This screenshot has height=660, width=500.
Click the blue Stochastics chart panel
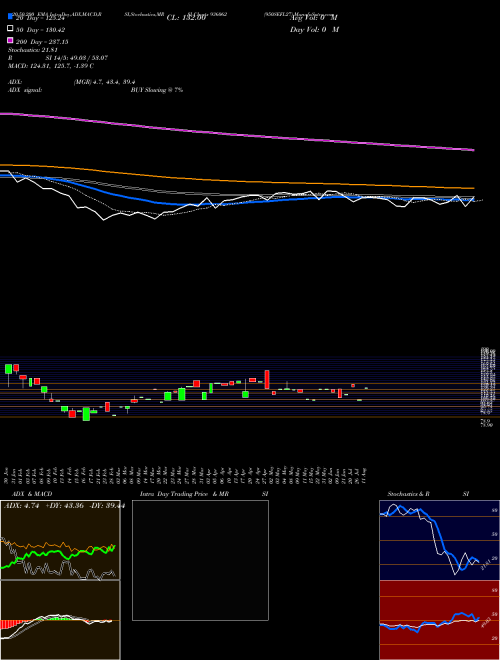point(439,540)
